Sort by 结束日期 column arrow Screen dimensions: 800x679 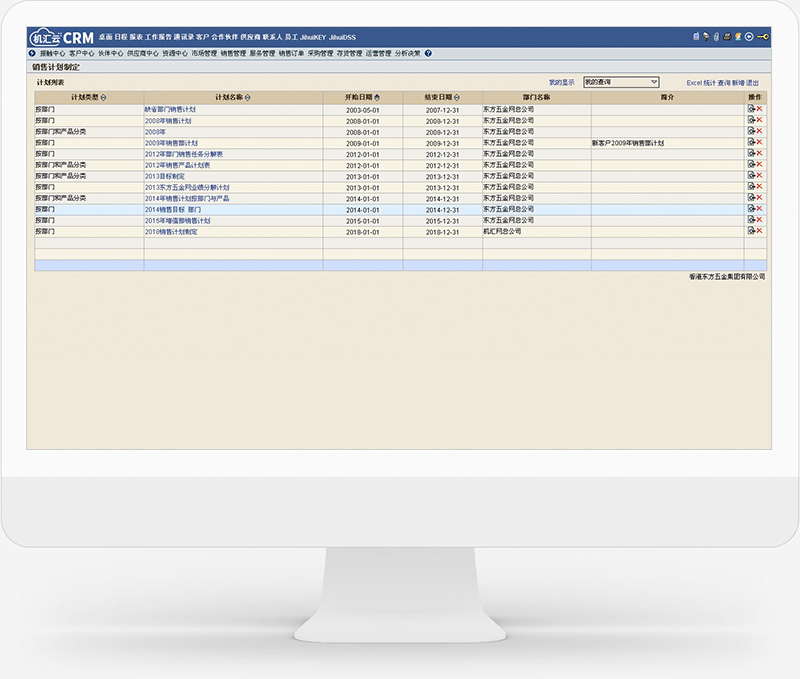[x=456, y=97]
